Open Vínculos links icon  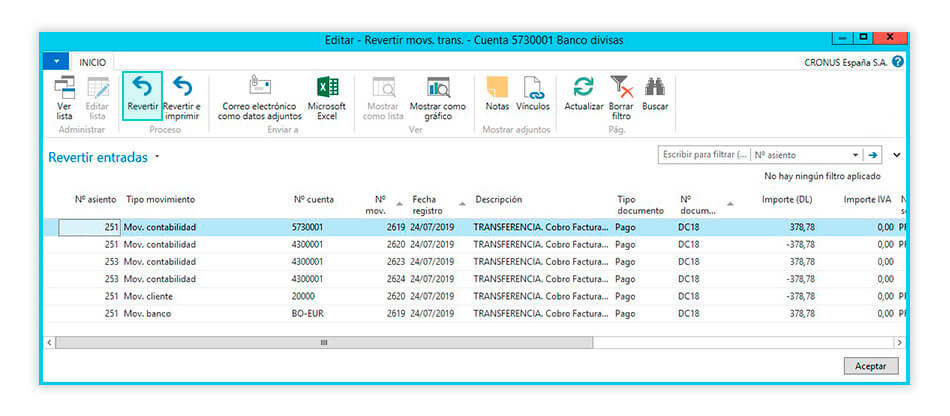click(x=533, y=87)
